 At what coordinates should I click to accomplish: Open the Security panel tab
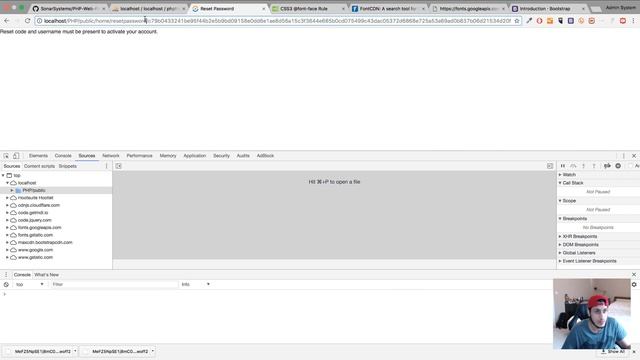(221, 156)
